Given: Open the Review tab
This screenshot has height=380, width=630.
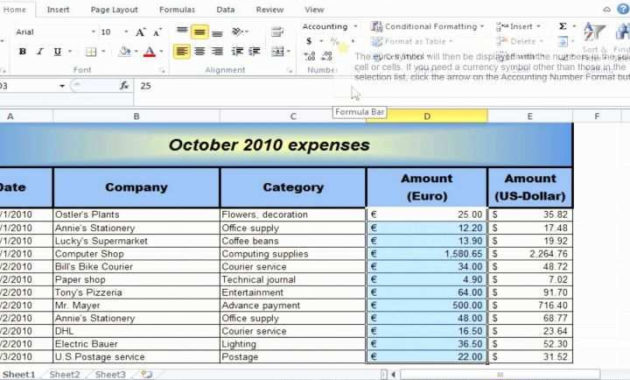Looking at the screenshot, I should pyautogui.click(x=270, y=10).
